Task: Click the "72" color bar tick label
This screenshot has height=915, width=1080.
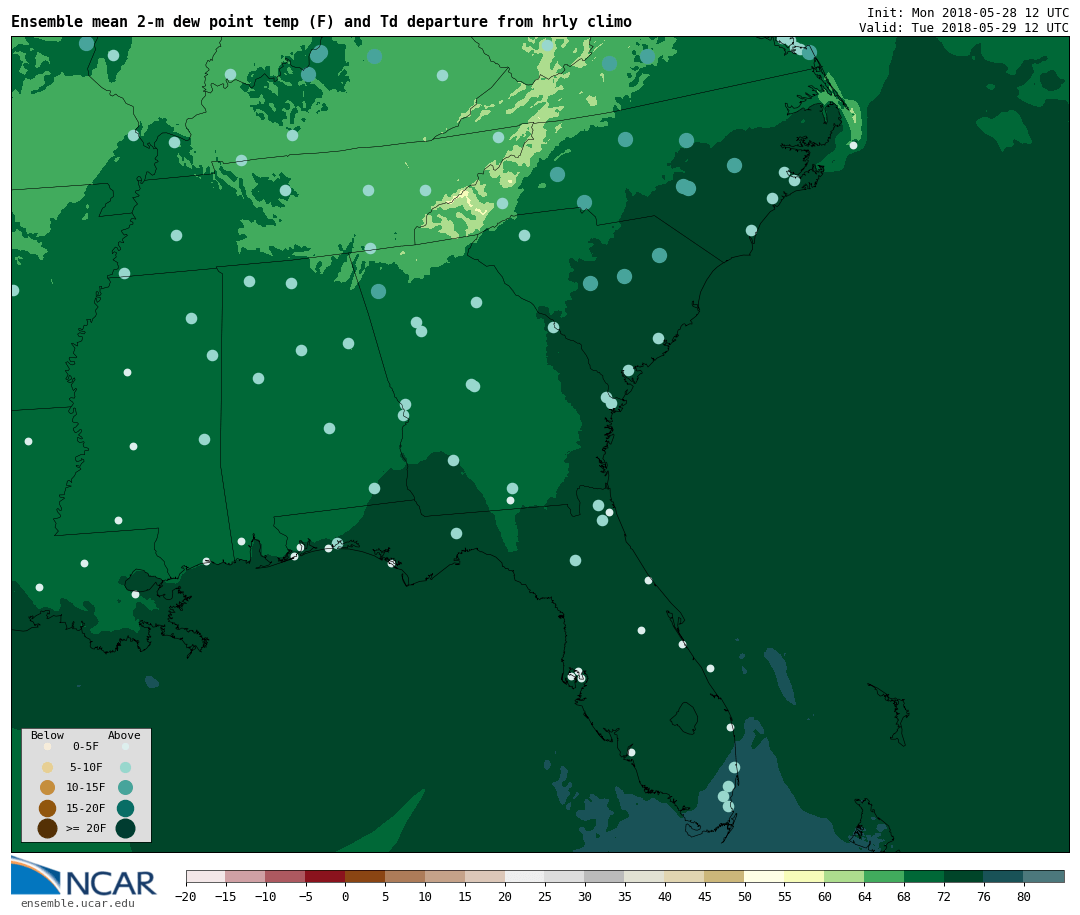Action: pyautogui.click(x=944, y=896)
